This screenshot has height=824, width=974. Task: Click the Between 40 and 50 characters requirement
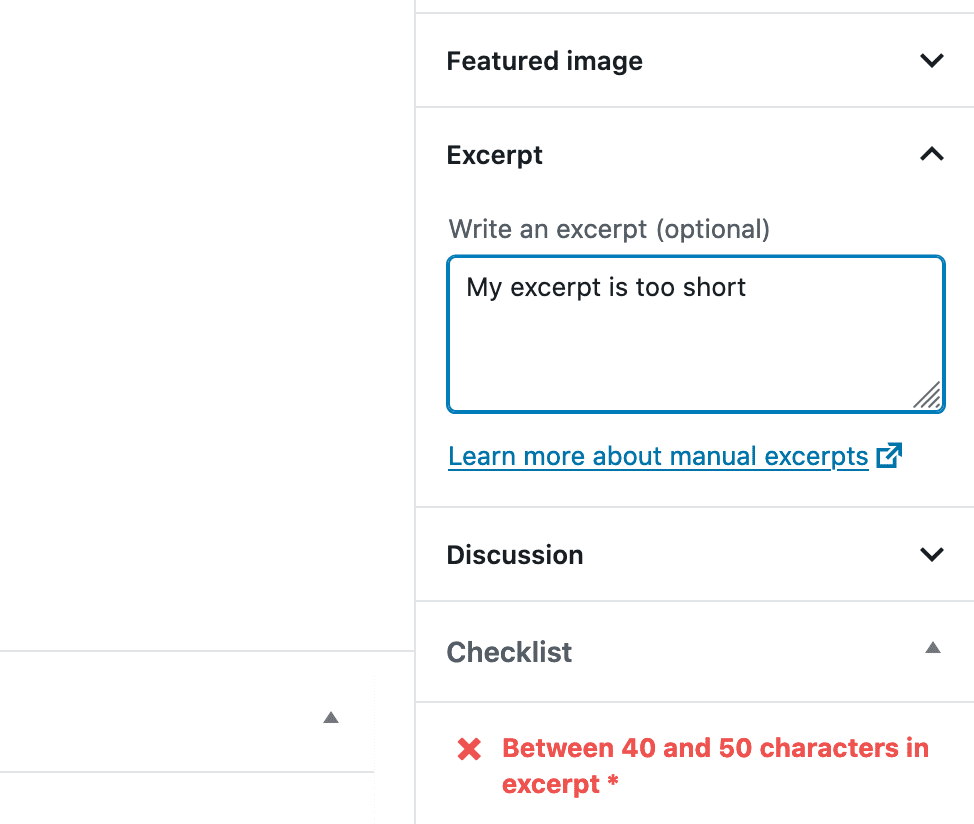[714, 749]
